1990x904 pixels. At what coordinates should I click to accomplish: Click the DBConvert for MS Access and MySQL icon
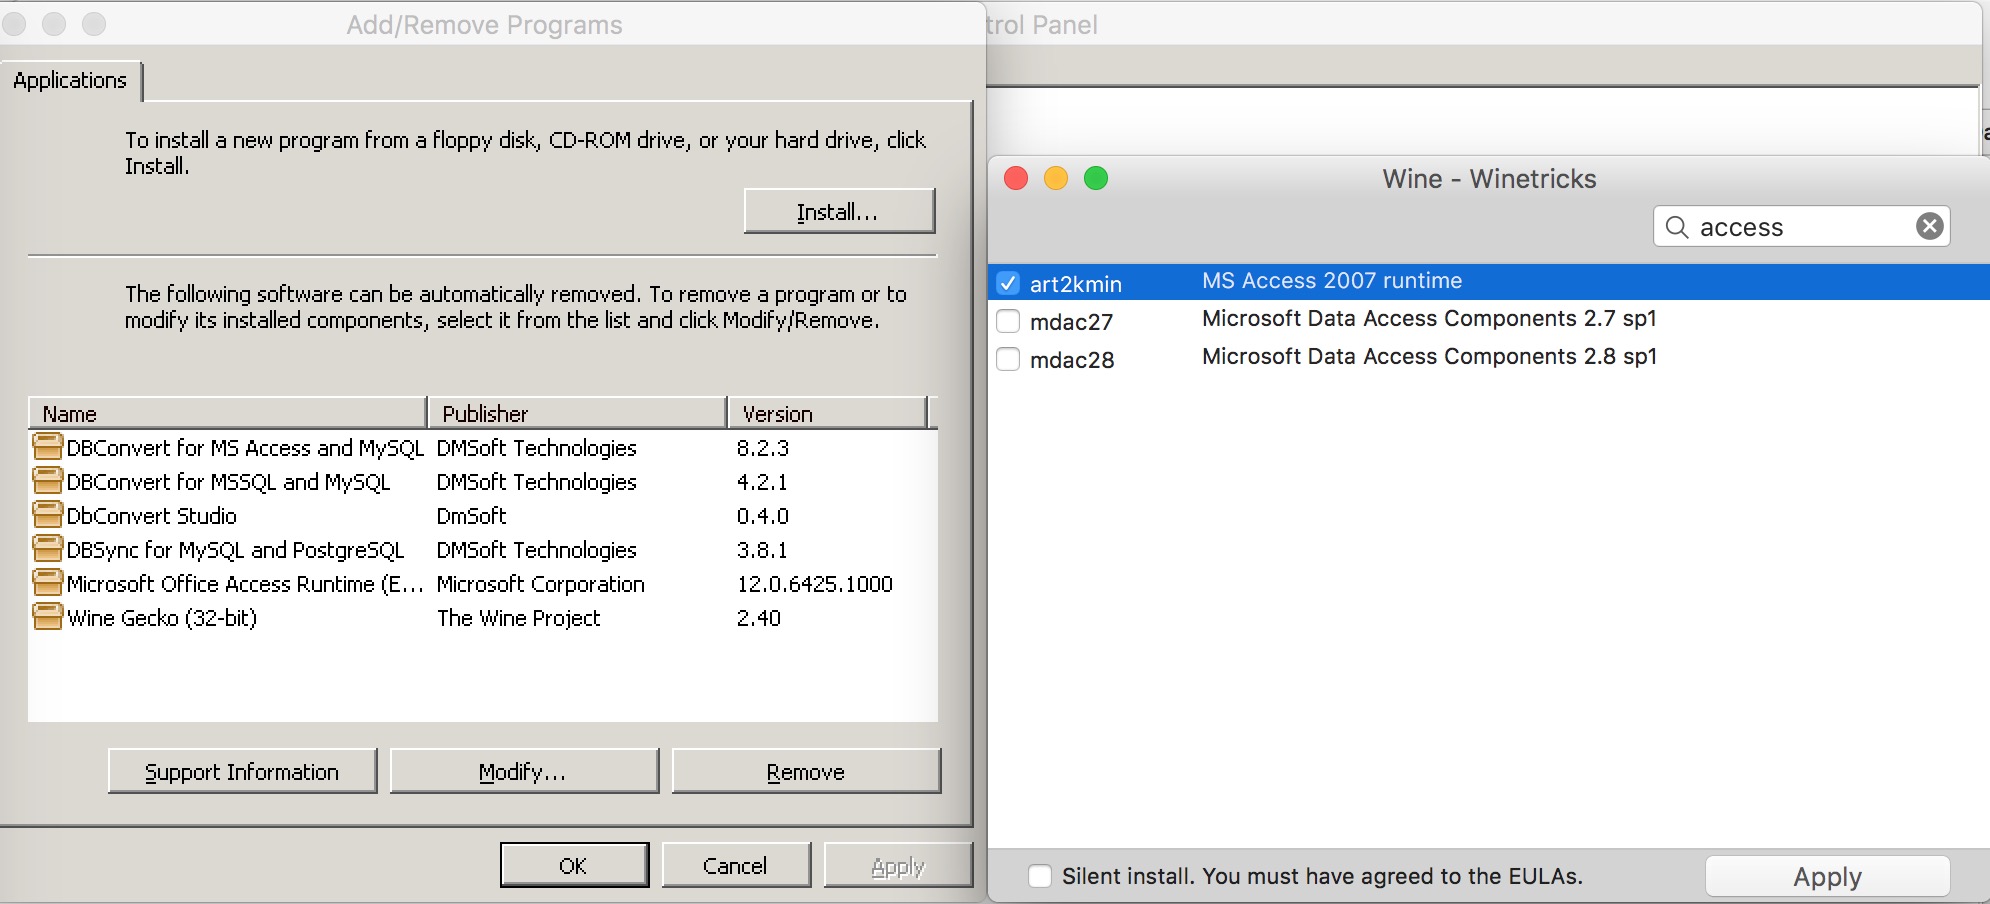coord(47,447)
